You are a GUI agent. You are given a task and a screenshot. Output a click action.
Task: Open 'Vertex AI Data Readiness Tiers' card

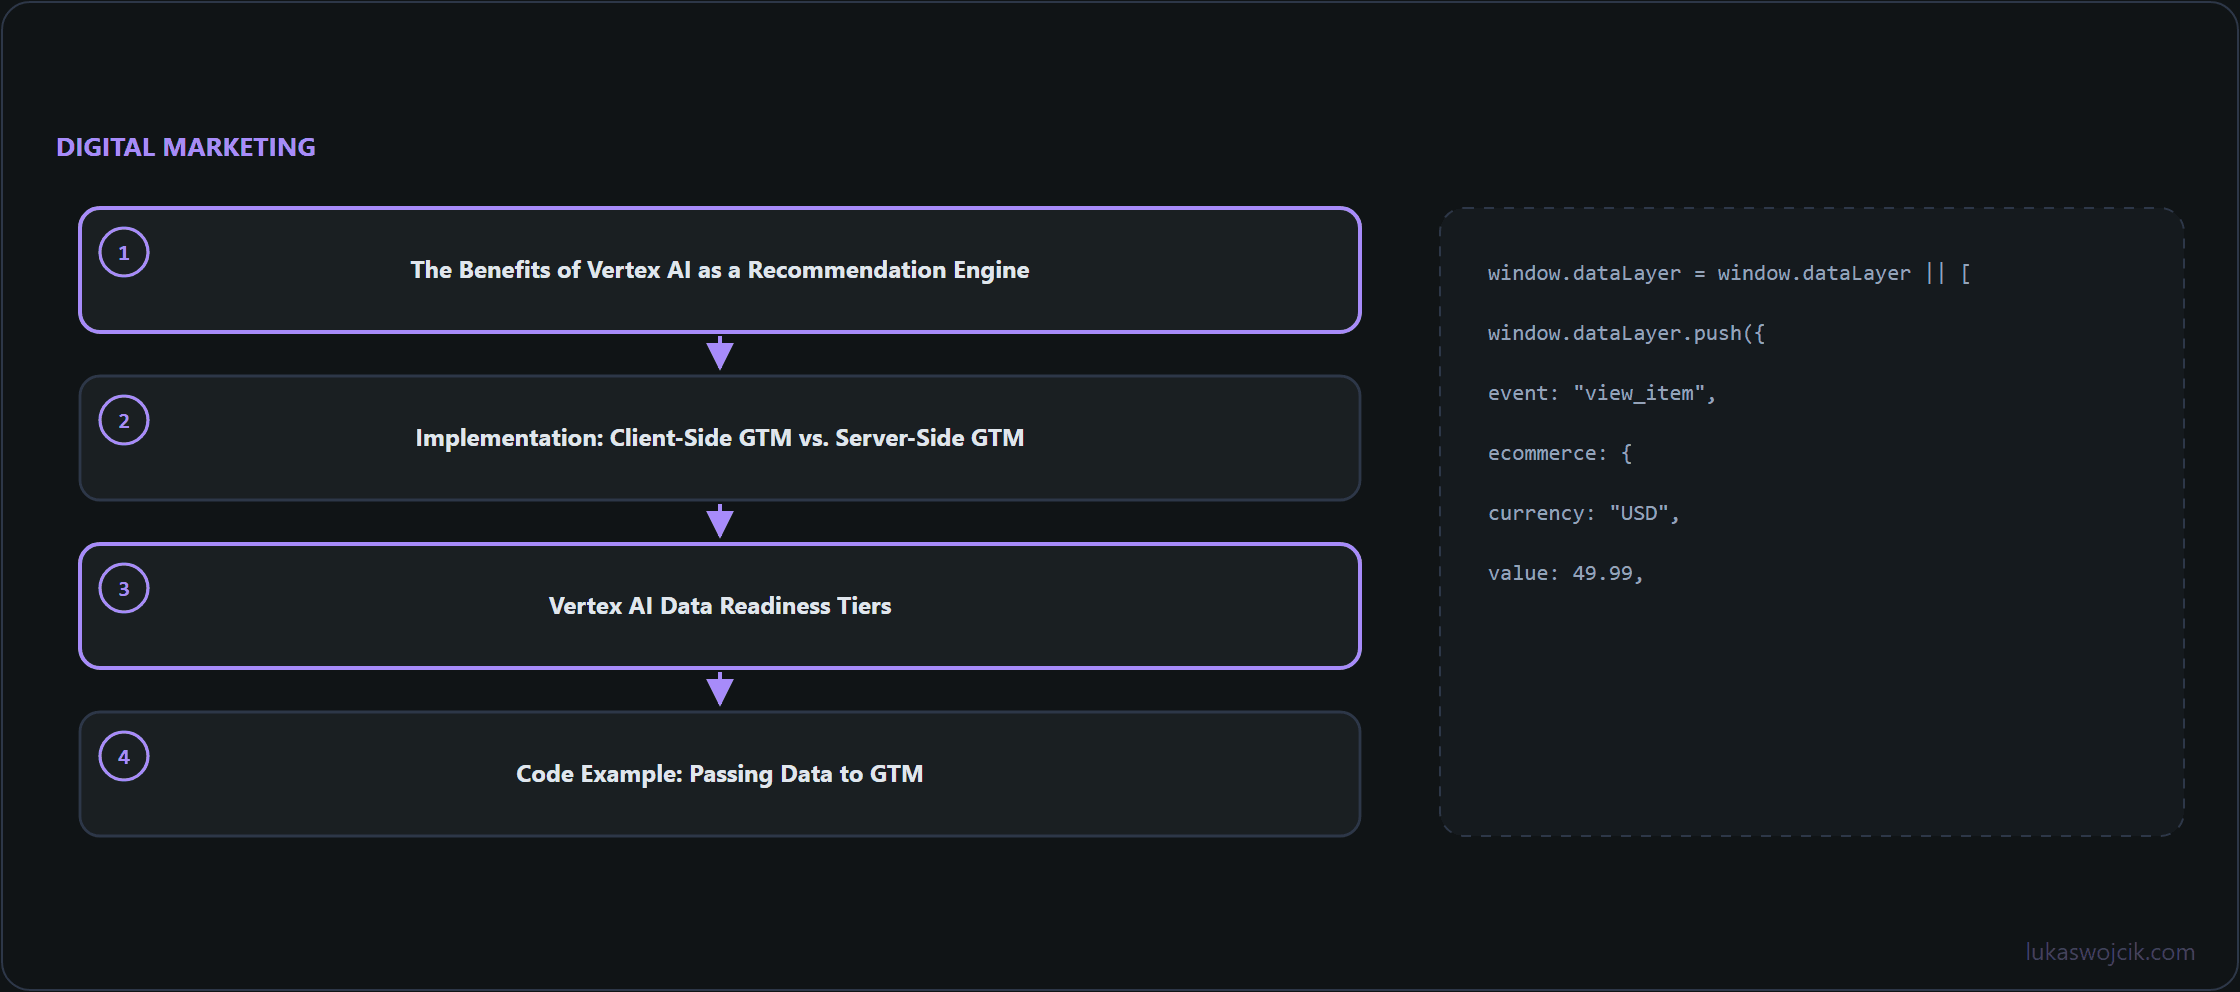[x=720, y=606]
